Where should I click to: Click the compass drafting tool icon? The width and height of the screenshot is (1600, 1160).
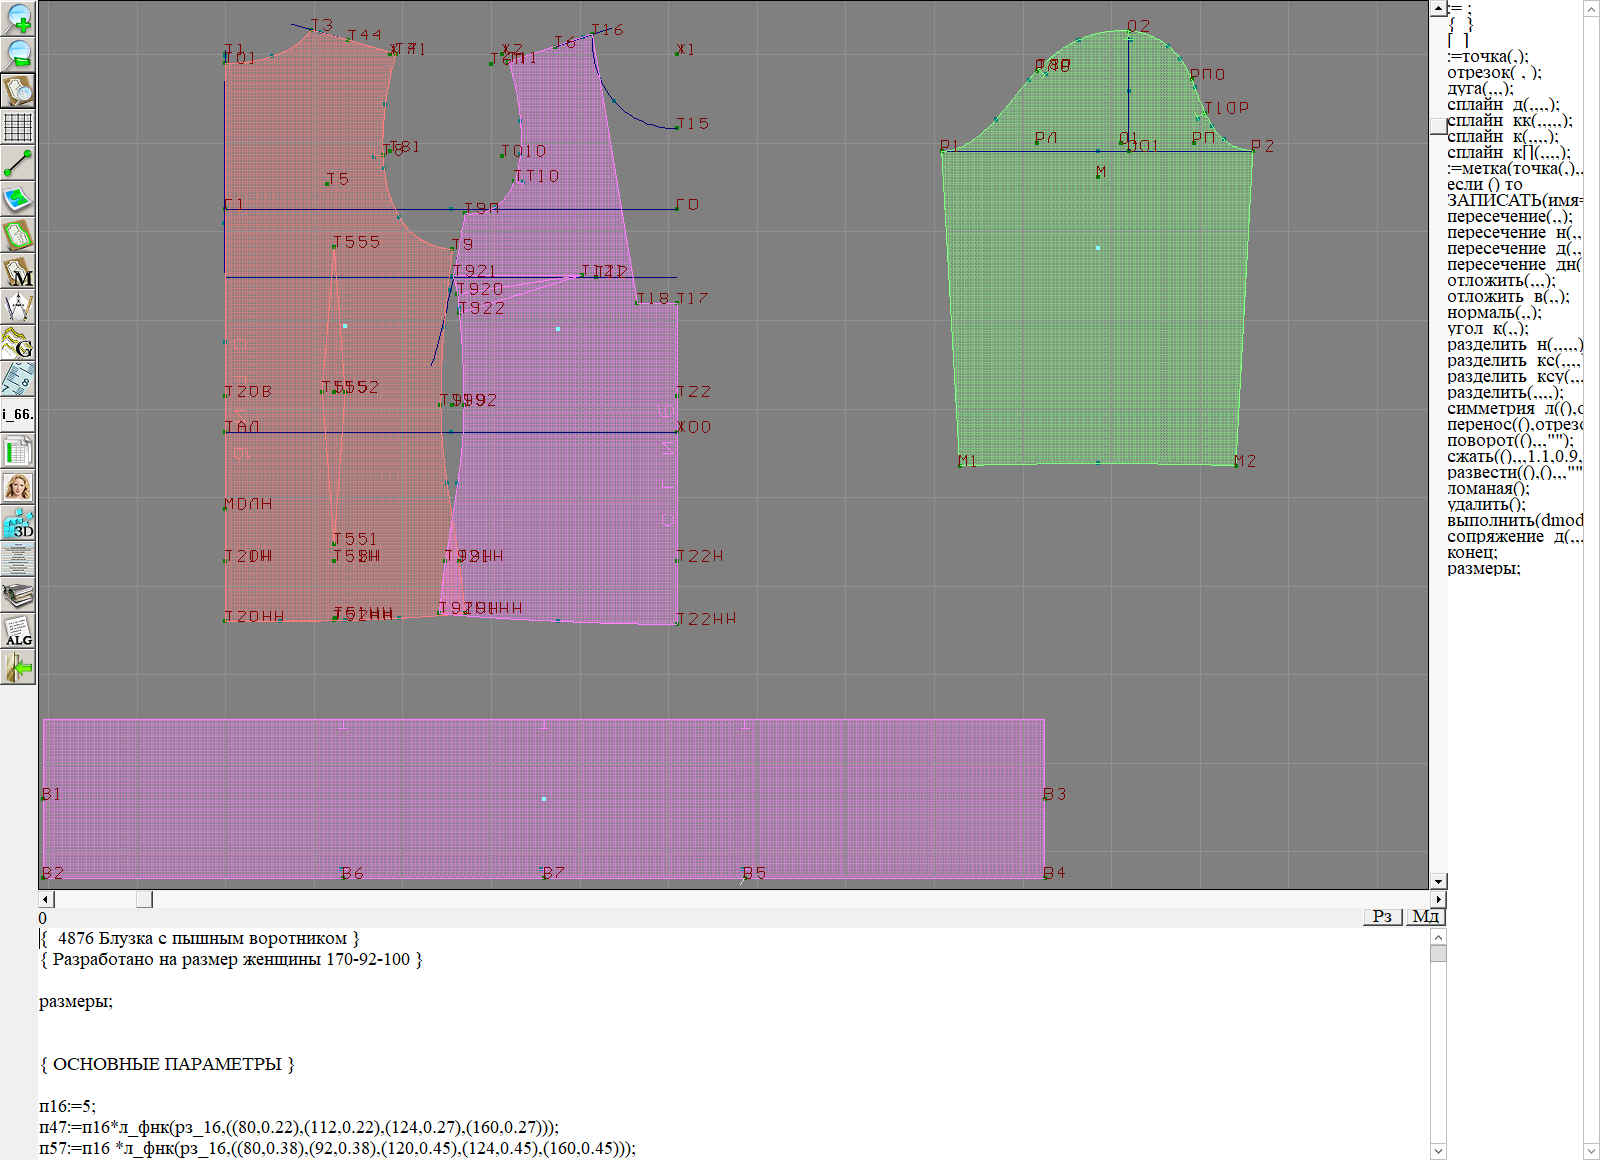pyautogui.click(x=18, y=307)
